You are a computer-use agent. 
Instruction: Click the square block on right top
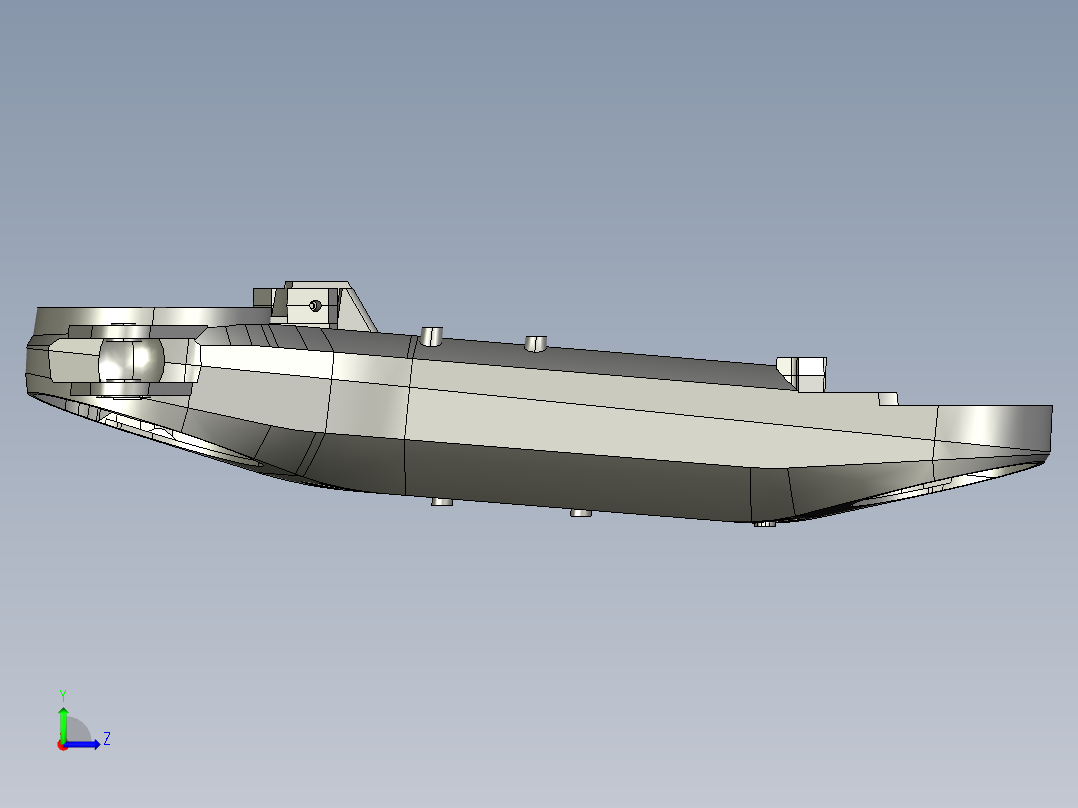(x=802, y=374)
